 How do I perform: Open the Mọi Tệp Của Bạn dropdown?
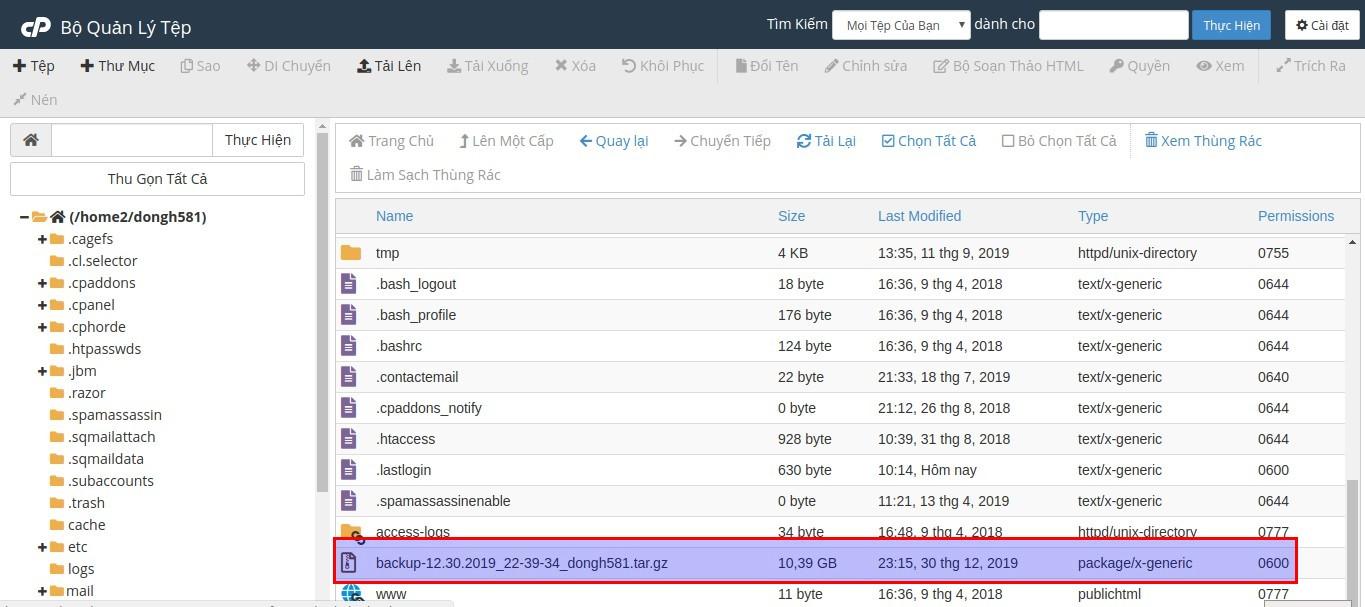pos(901,25)
